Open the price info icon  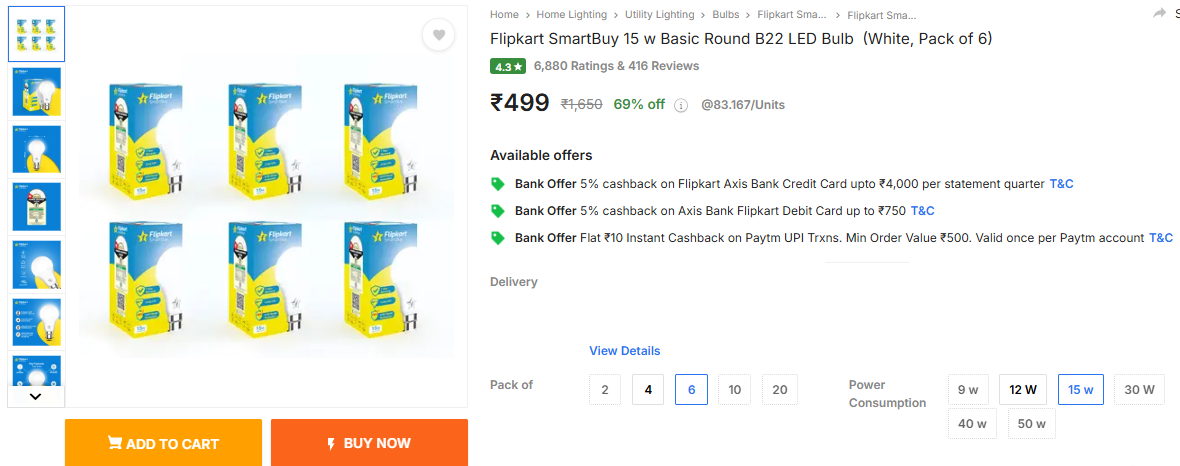click(x=681, y=105)
